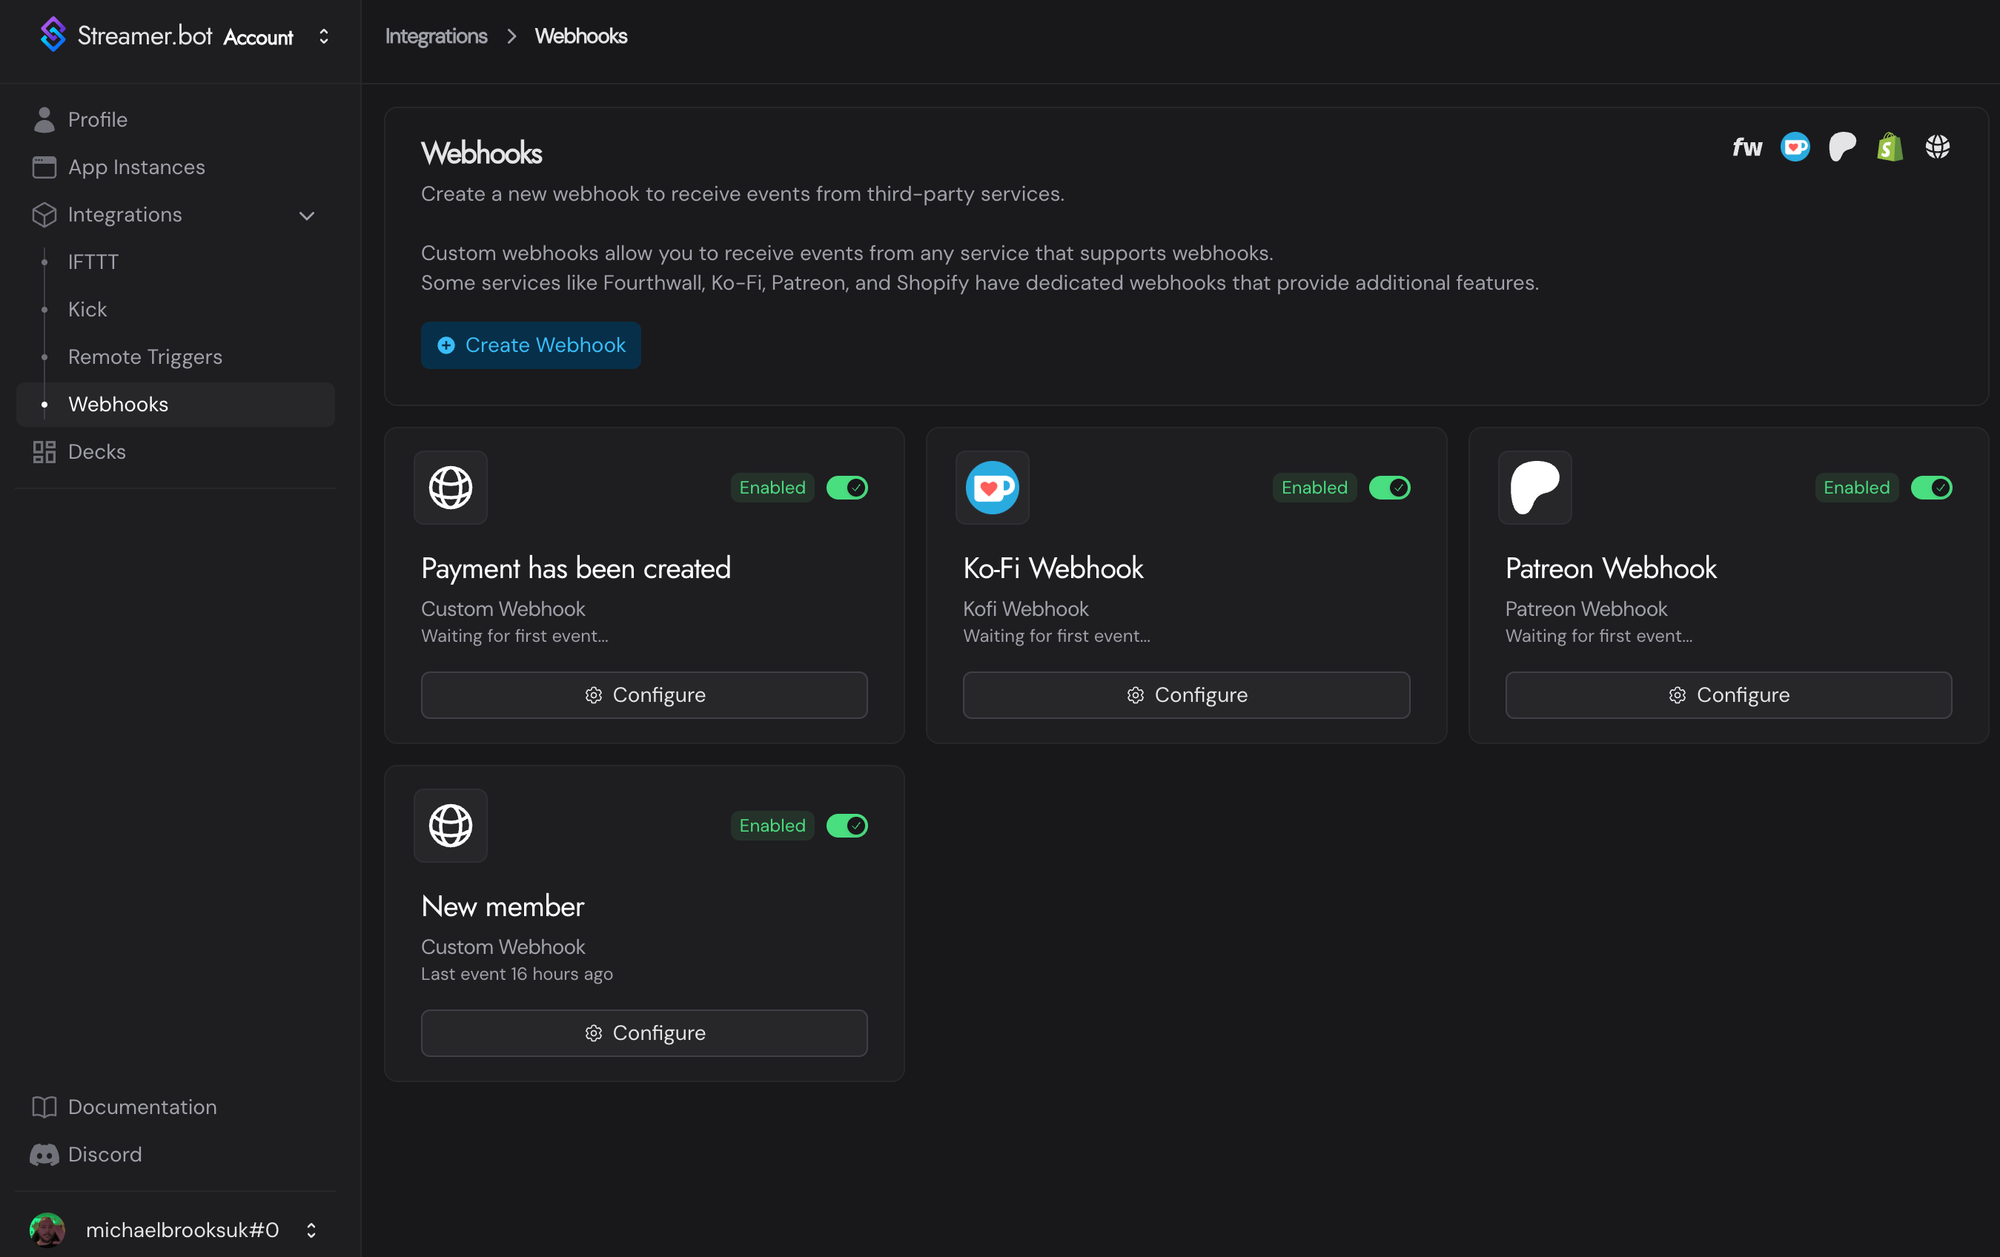Viewport: 2000px width, 1257px height.
Task: Collapse the Integrations section in the sidebar
Action: coord(306,215)
